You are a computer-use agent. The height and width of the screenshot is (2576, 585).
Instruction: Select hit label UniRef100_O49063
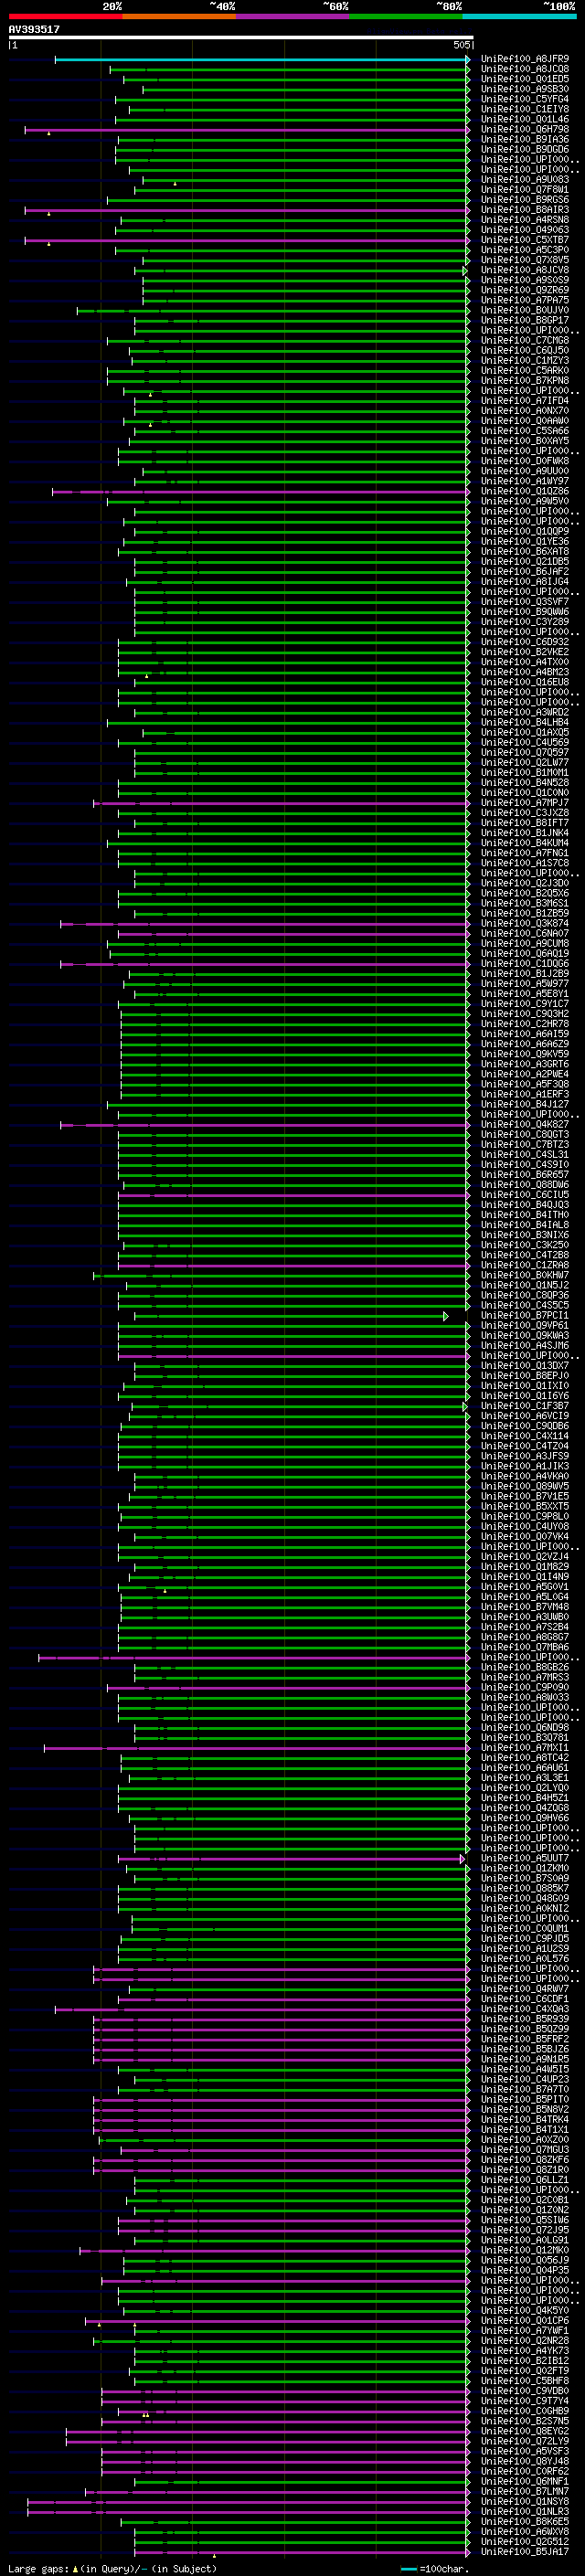[x=525, y=230]
